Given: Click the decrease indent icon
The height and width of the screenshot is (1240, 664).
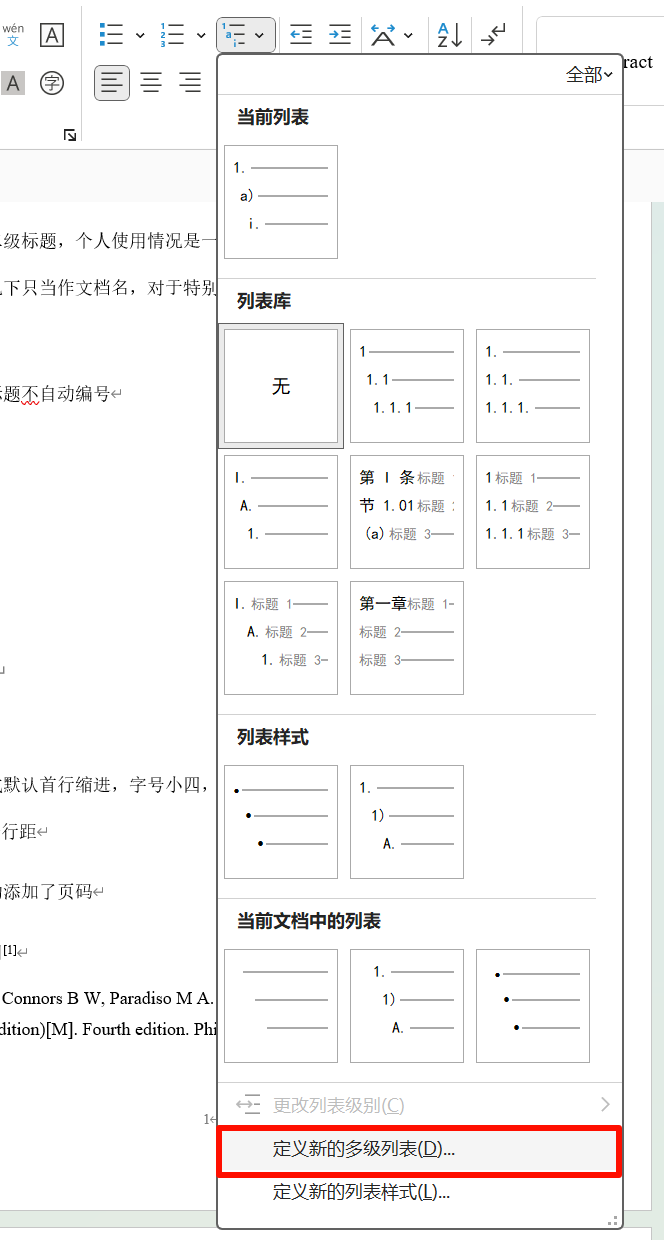Looking at the screenshot, I should click(300, 35).
